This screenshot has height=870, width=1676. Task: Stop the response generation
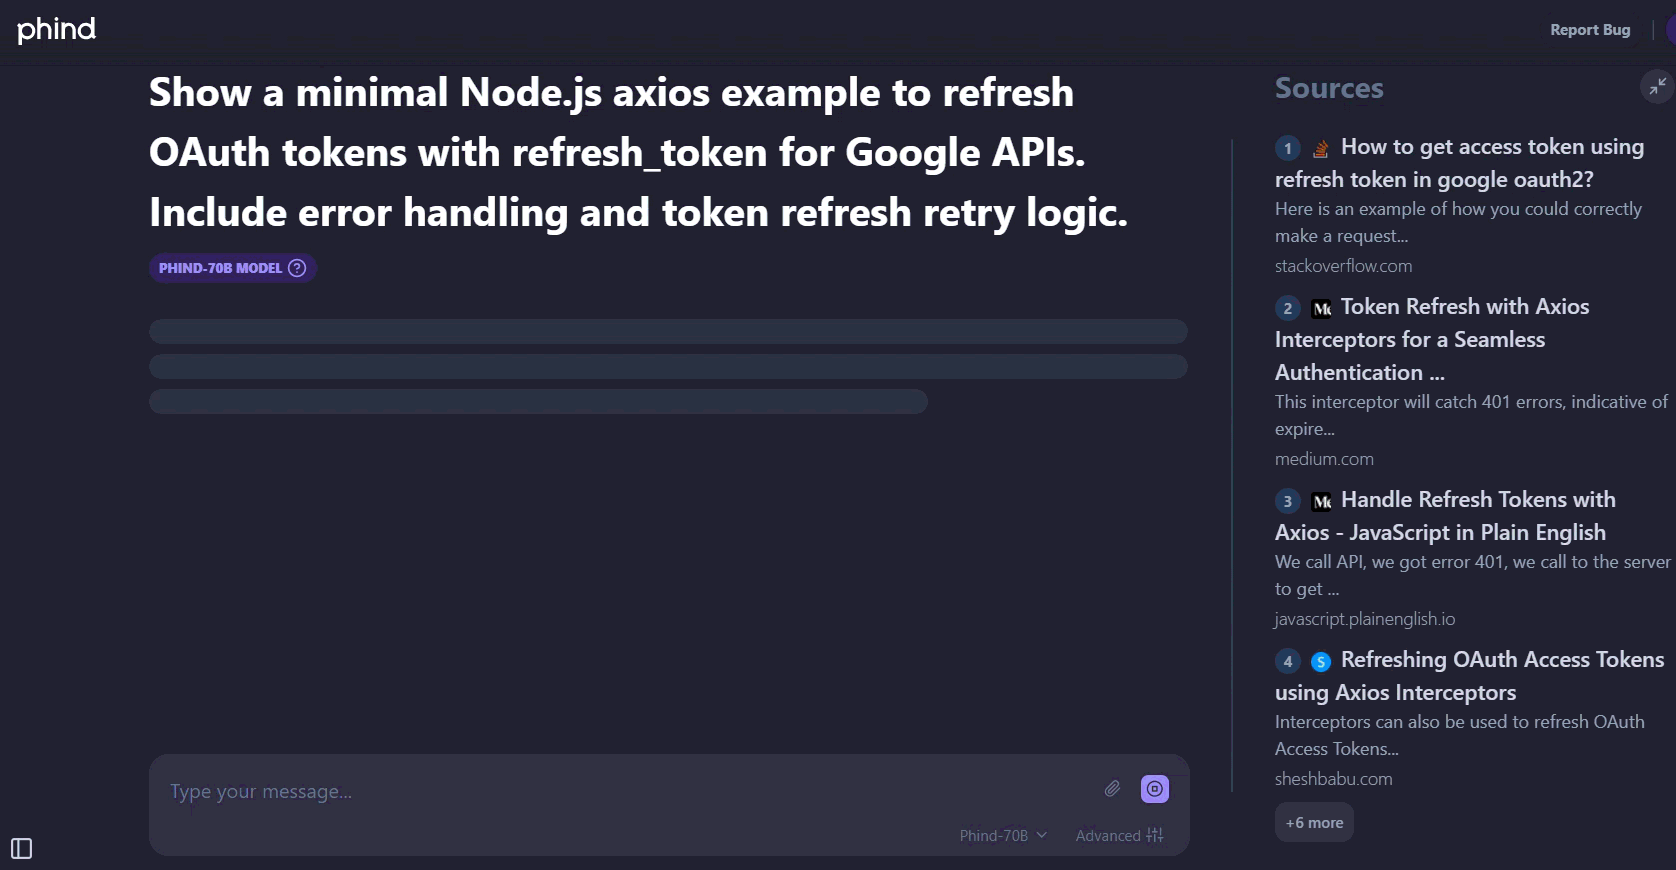1155,789
